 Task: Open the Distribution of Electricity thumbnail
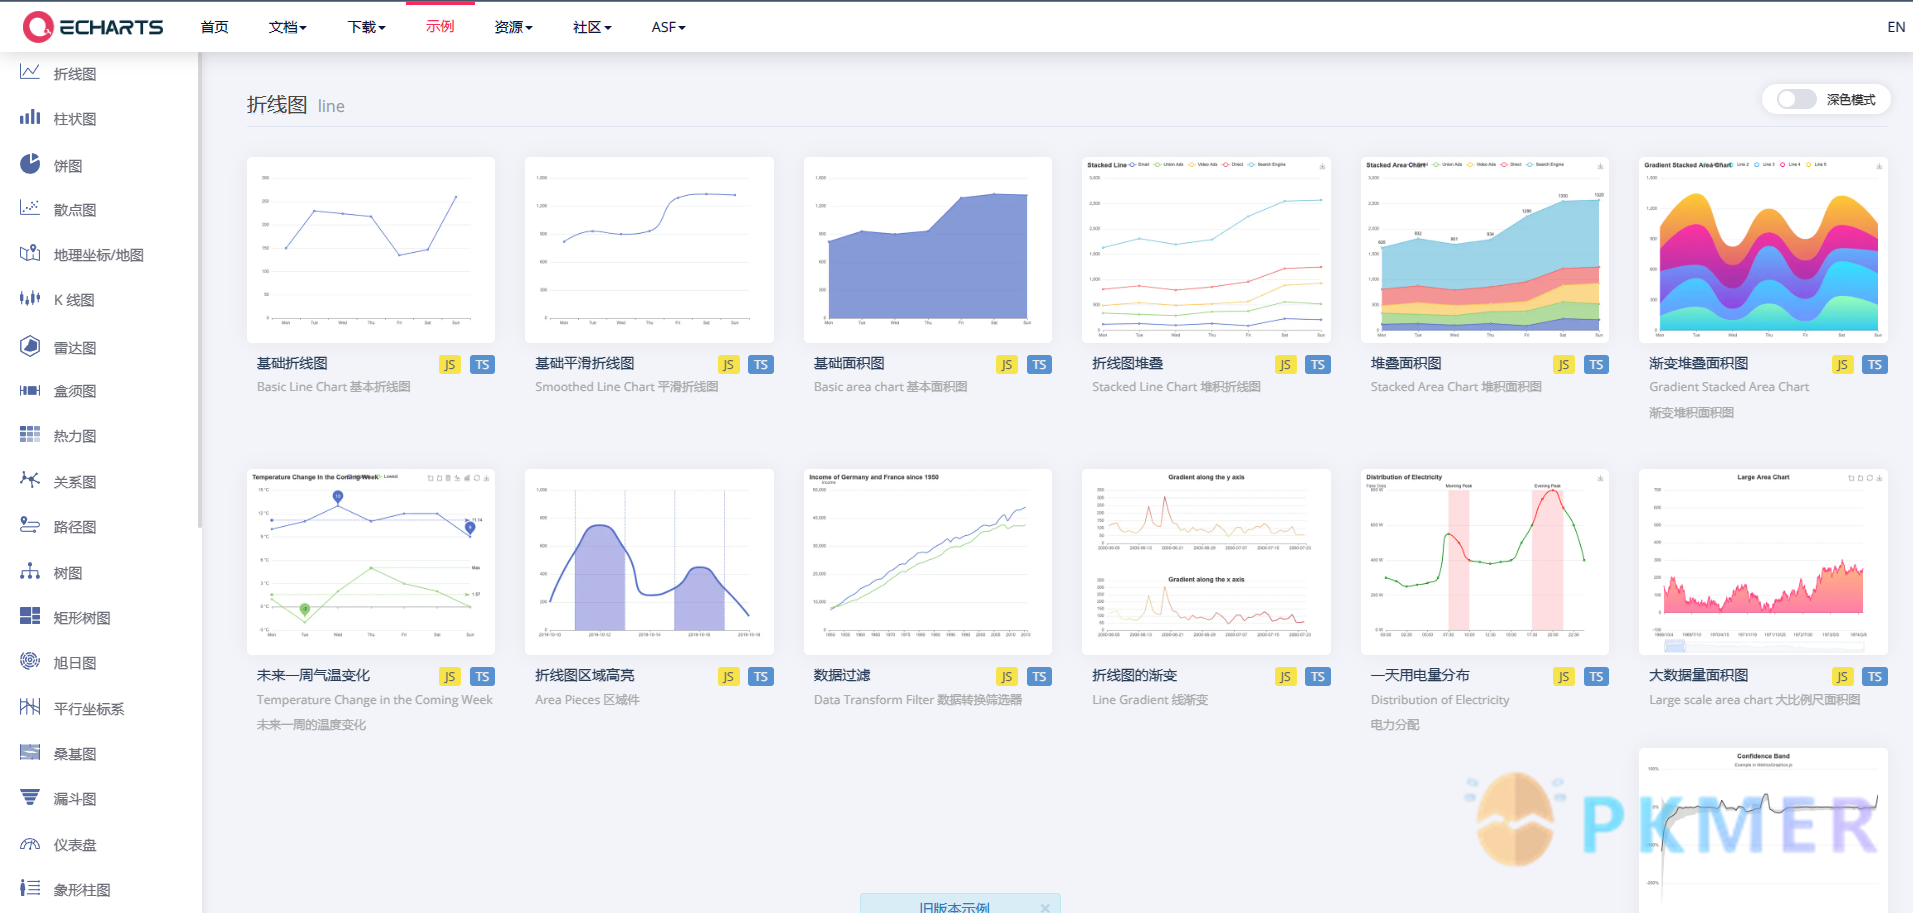click(x=1485, y=562)
